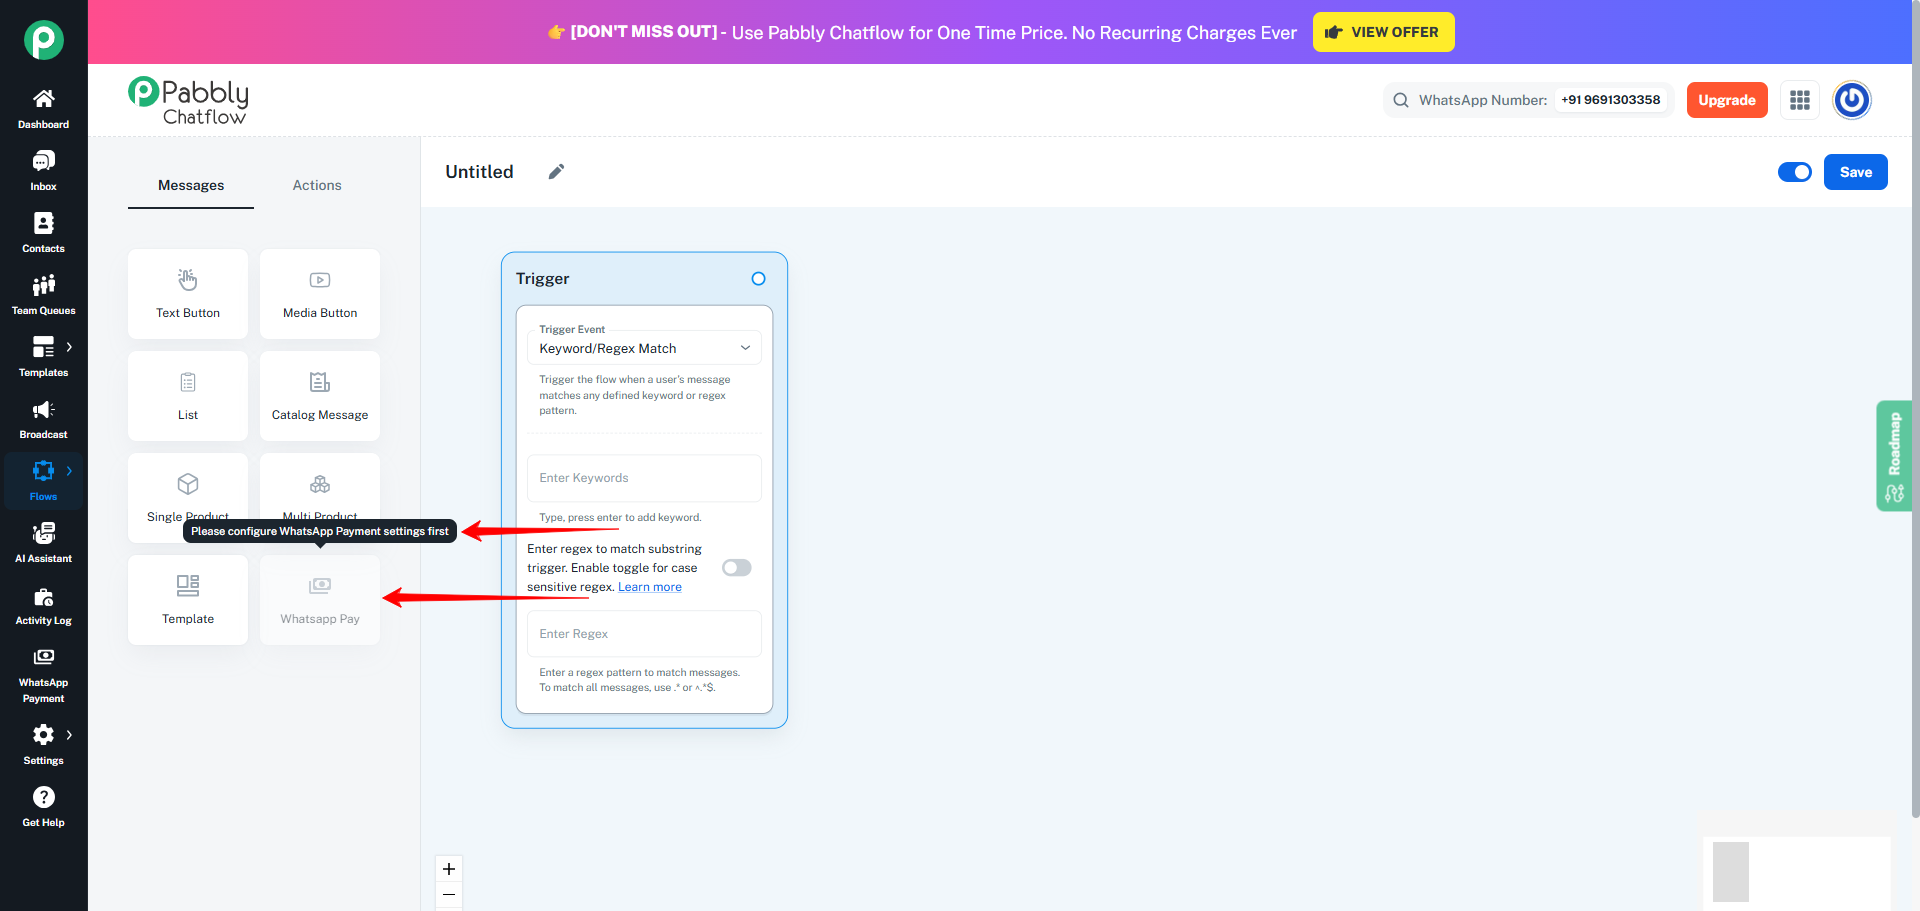Click the Enter Keywords input field
The image size is (1920, 911).
pyautogui.click(x=644, y=478)
